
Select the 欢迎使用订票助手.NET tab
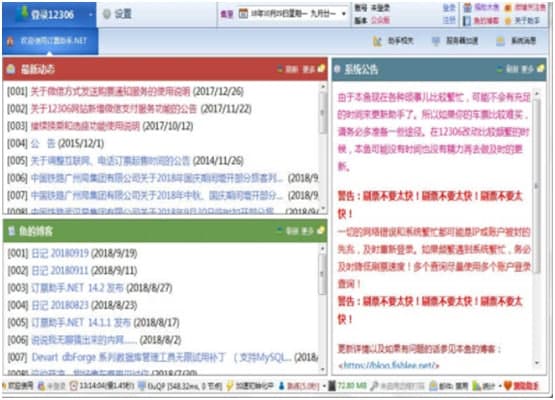50,41
